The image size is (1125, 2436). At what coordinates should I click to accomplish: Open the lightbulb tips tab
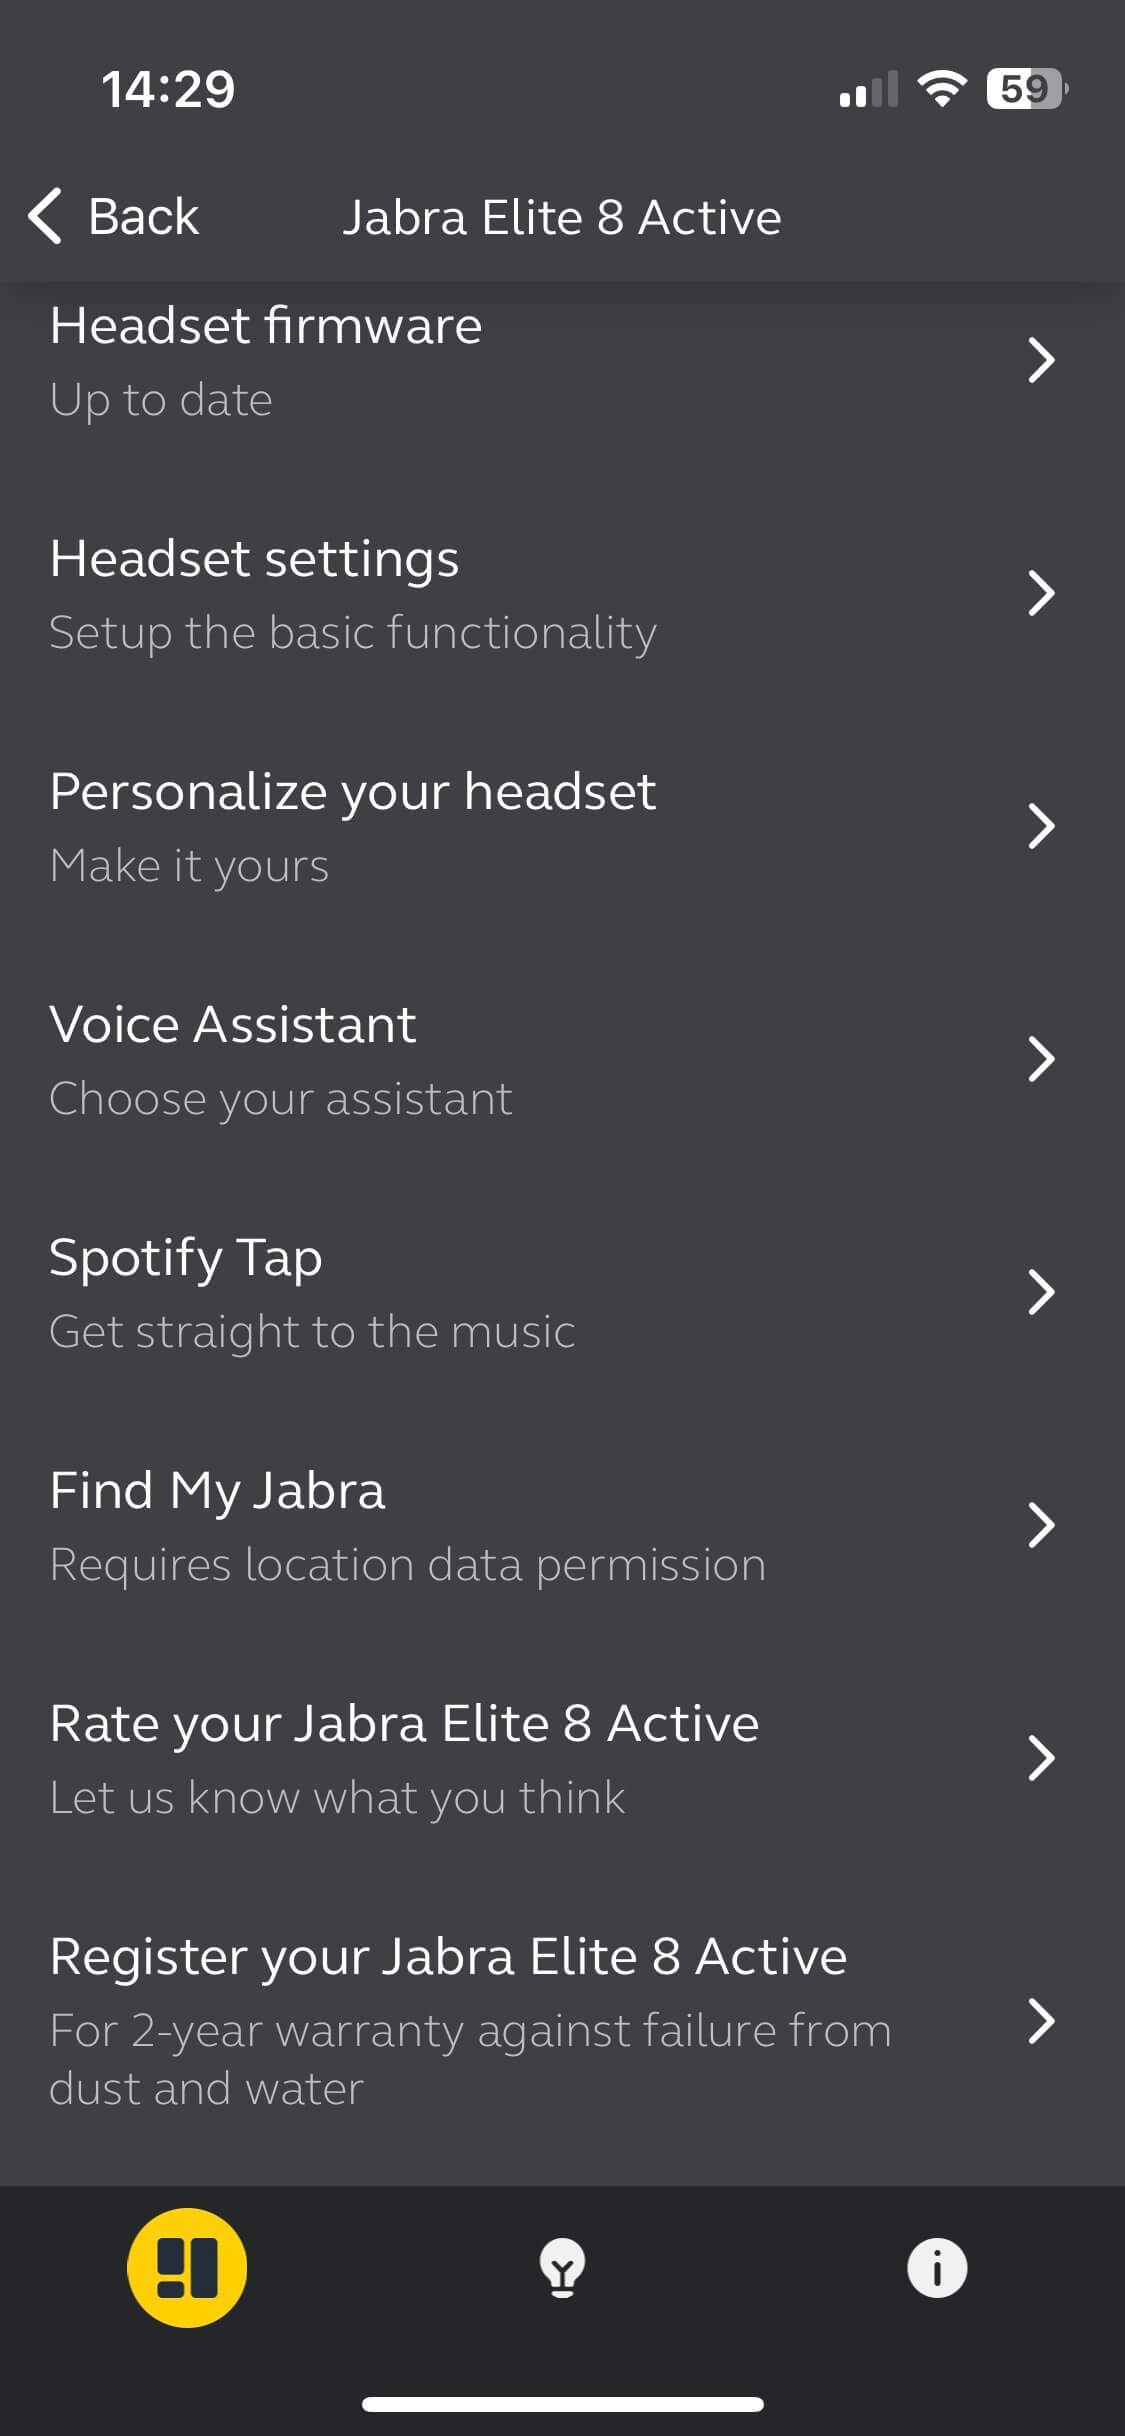(x=562, y=2267)
